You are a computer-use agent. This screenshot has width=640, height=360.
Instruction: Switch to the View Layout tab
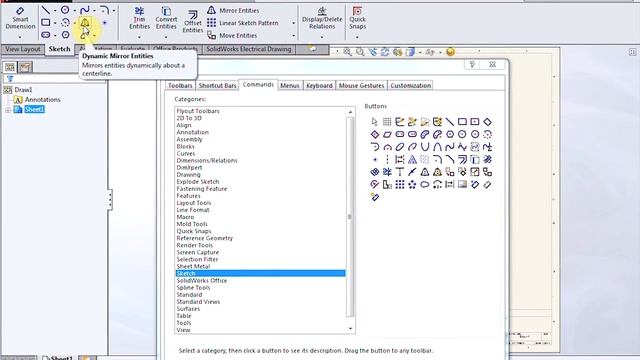(x=23, y=49)
